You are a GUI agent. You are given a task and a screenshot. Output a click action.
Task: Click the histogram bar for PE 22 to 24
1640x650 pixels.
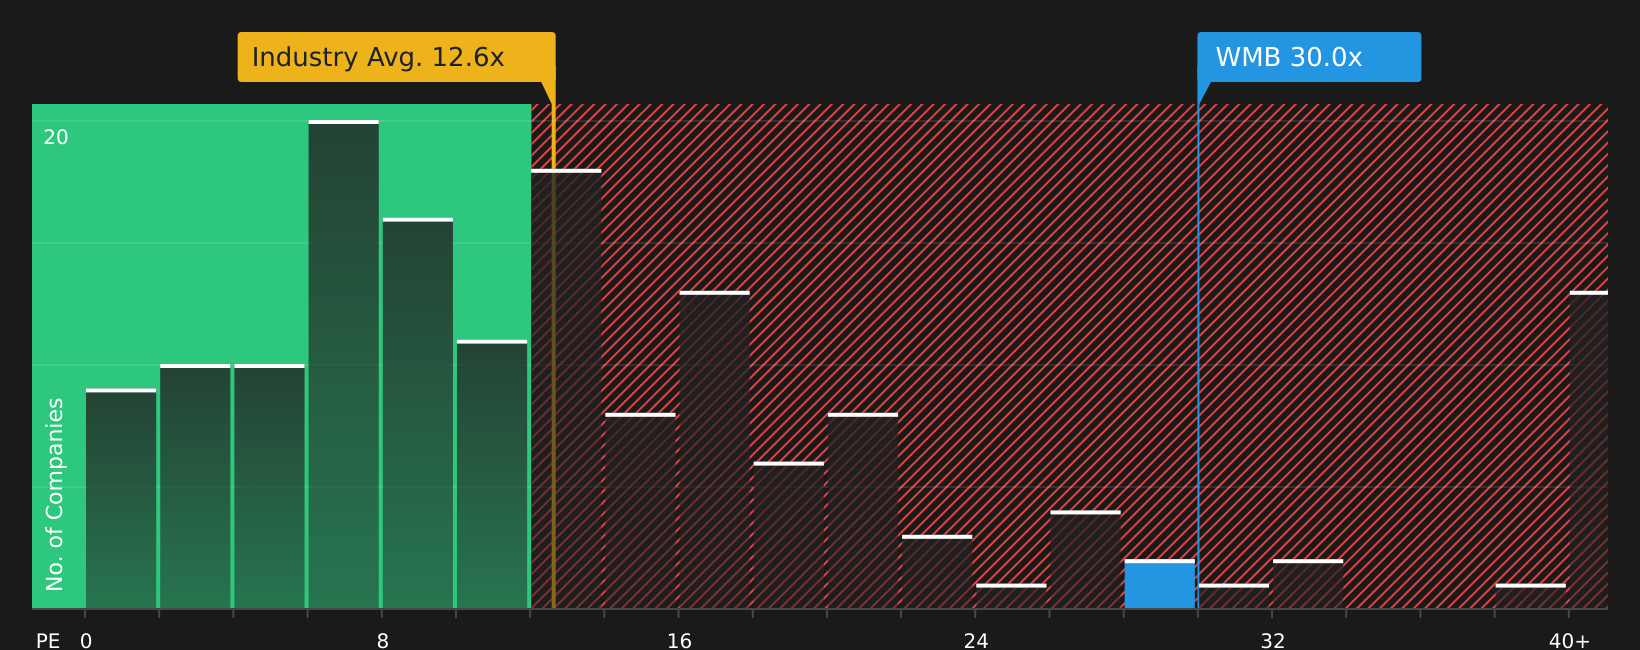(x=937, y=572)
